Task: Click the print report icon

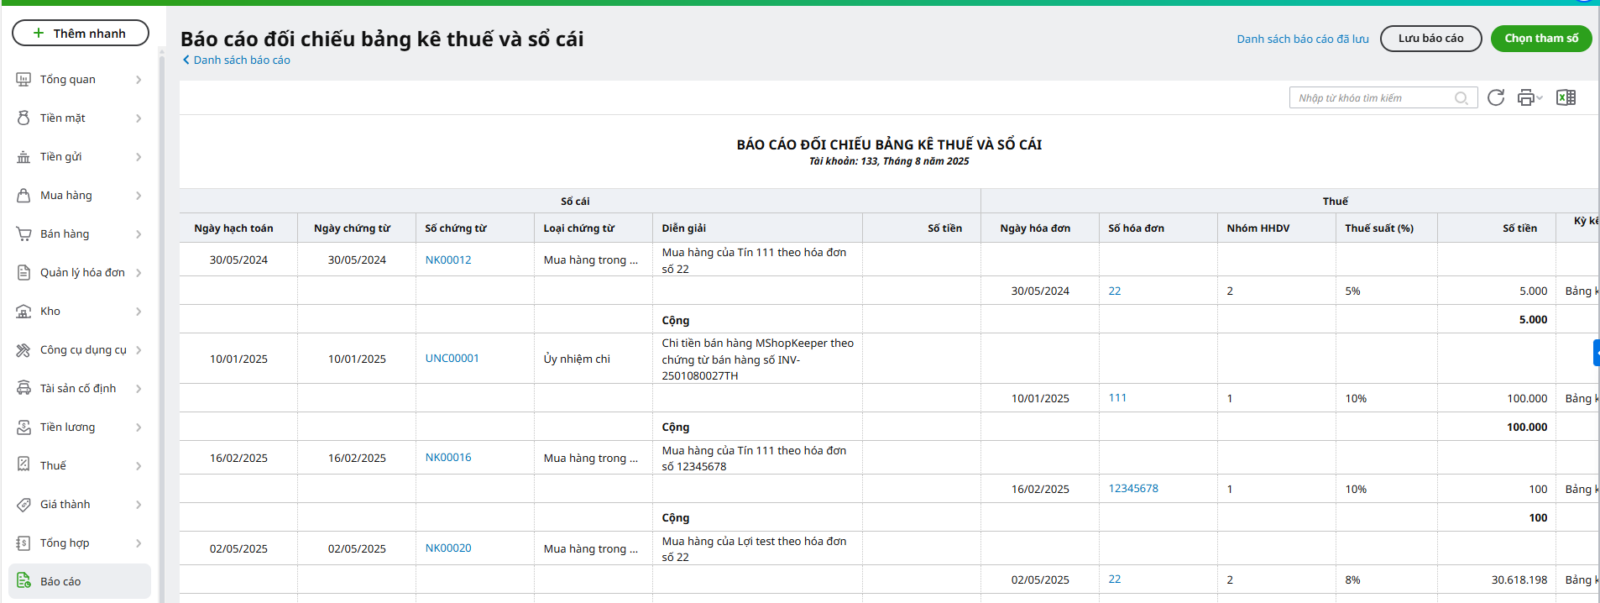Action: [1525, 97]
